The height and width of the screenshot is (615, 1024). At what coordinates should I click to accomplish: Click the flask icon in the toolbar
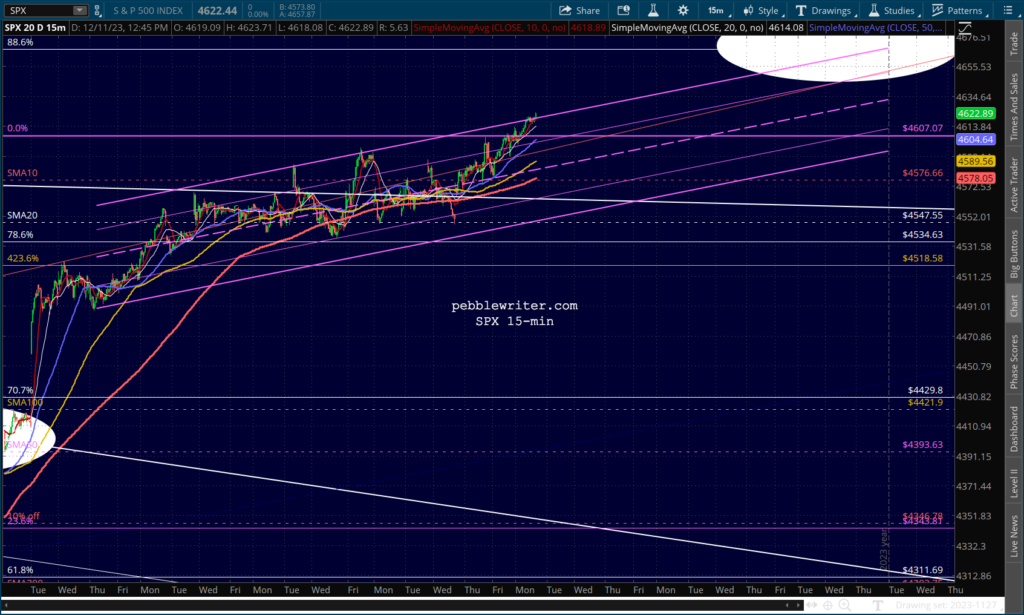652,10
